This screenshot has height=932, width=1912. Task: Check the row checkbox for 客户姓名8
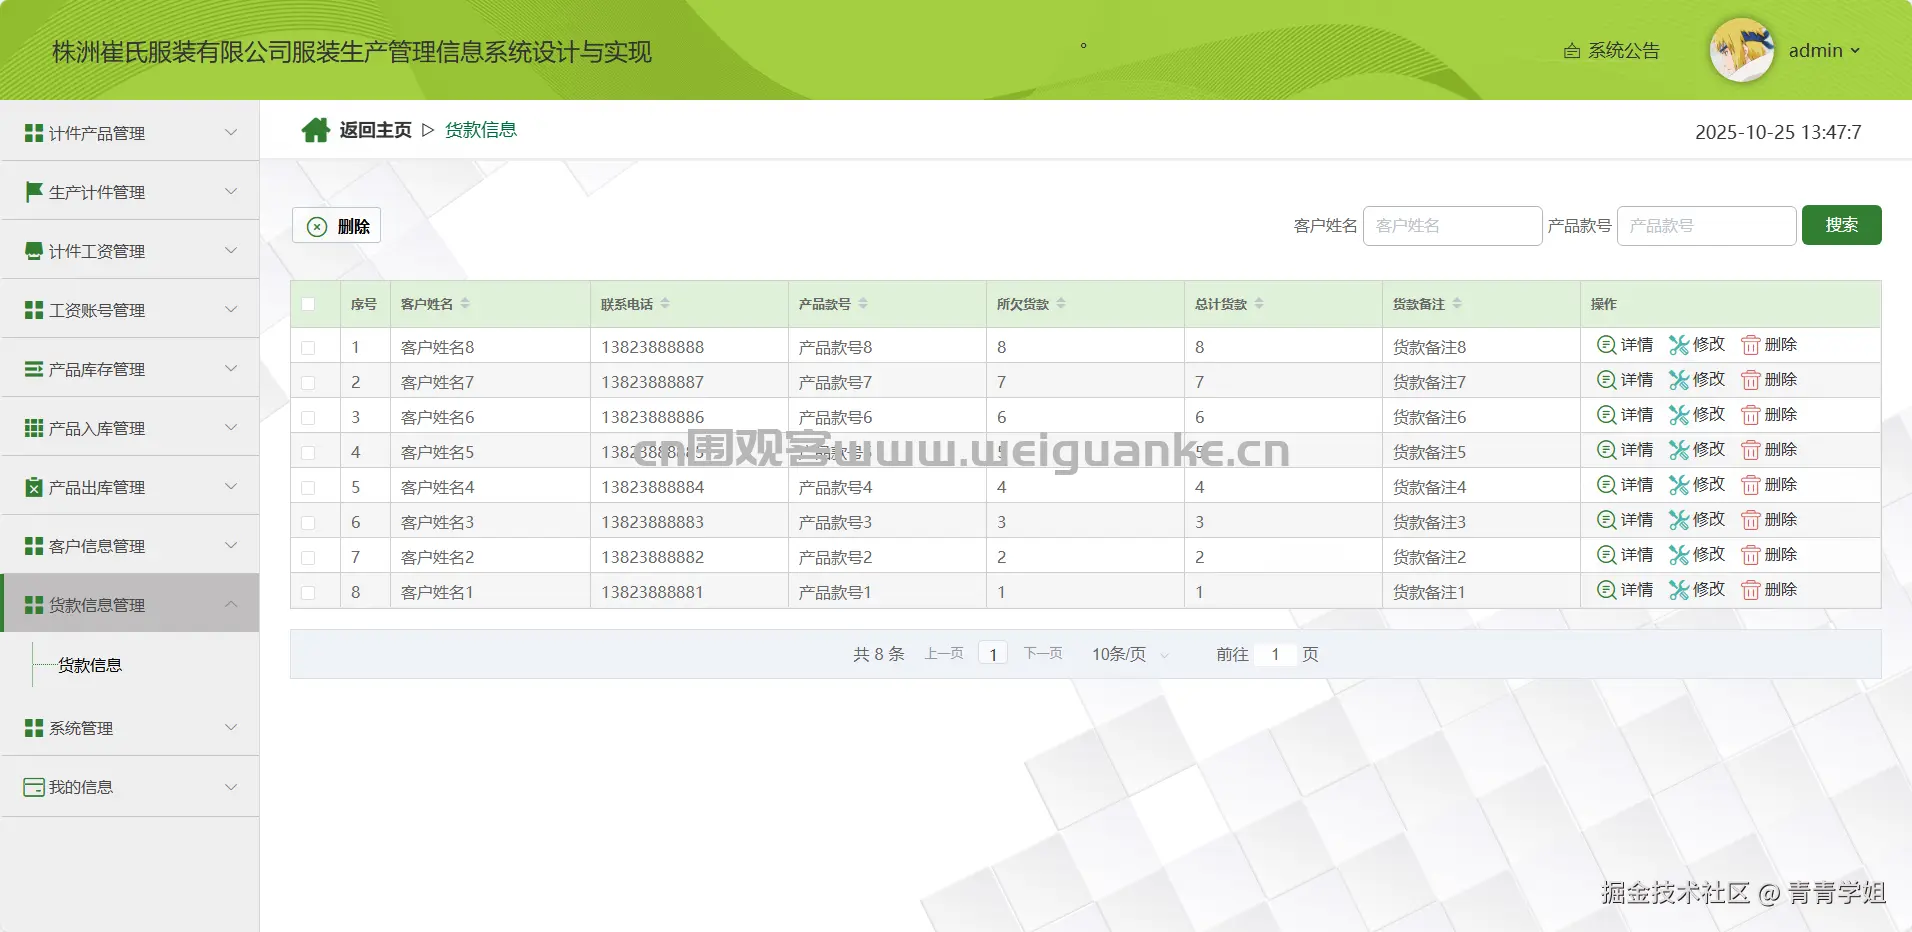308,348
